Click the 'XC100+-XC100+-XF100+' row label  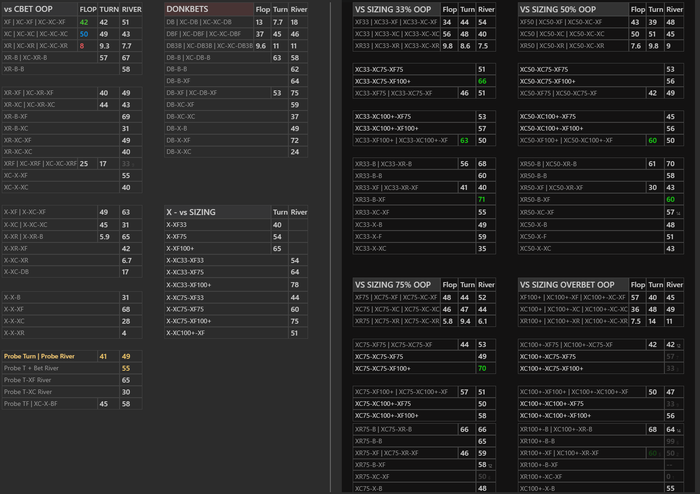(555, 415)
